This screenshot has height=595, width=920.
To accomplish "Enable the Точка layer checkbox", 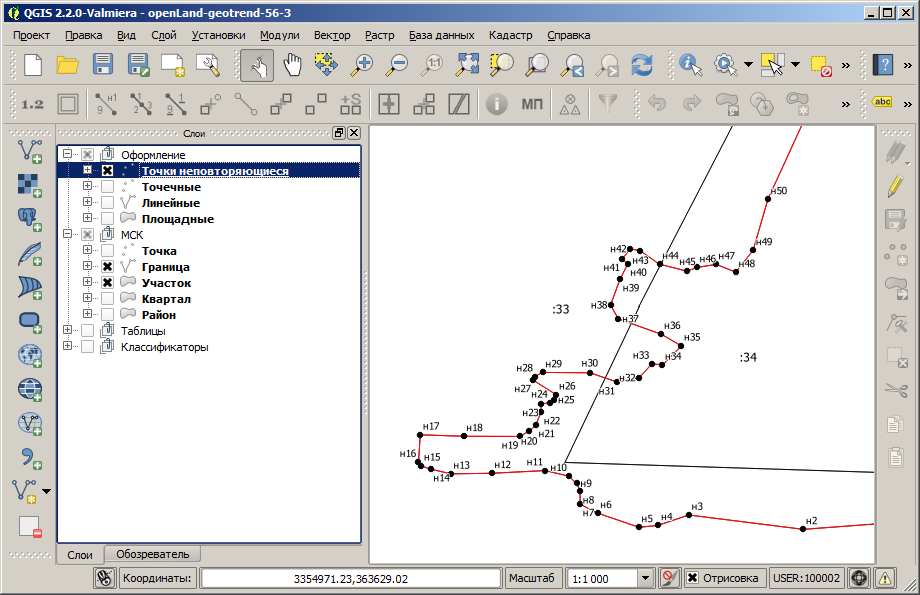I will click(107, 251).
